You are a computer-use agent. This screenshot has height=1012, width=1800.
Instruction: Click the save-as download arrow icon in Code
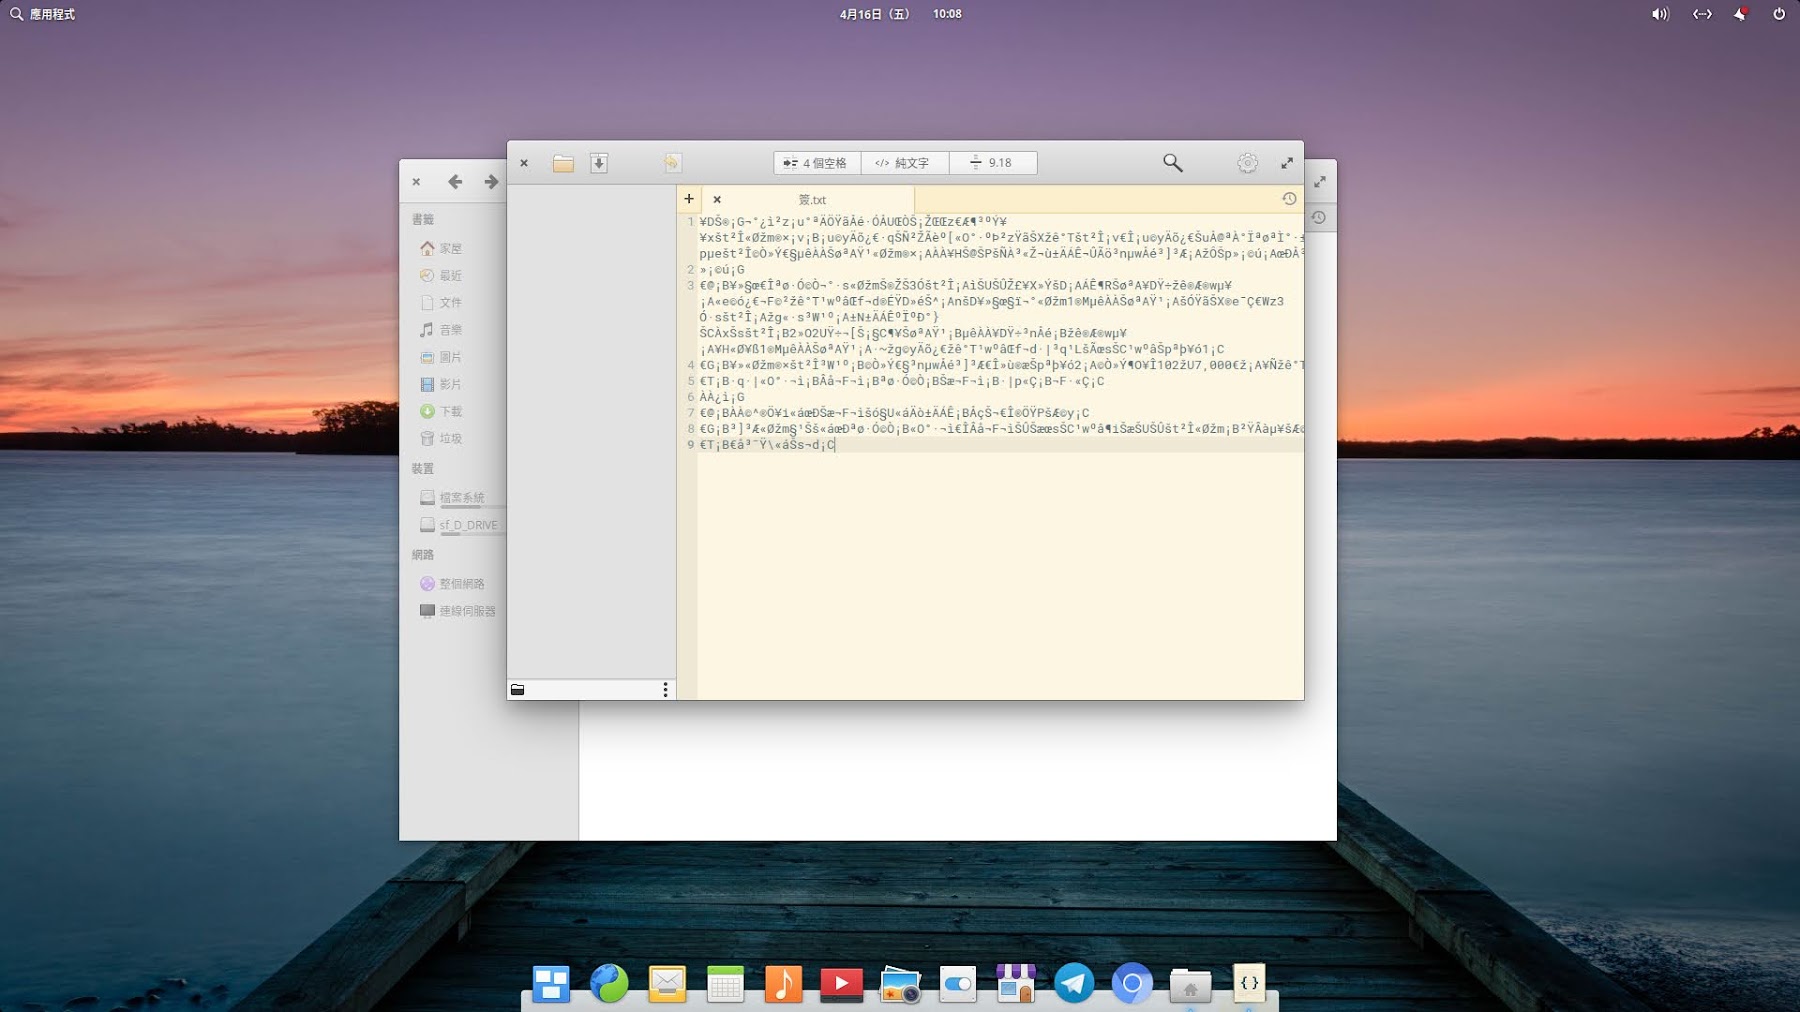[599, 163]
